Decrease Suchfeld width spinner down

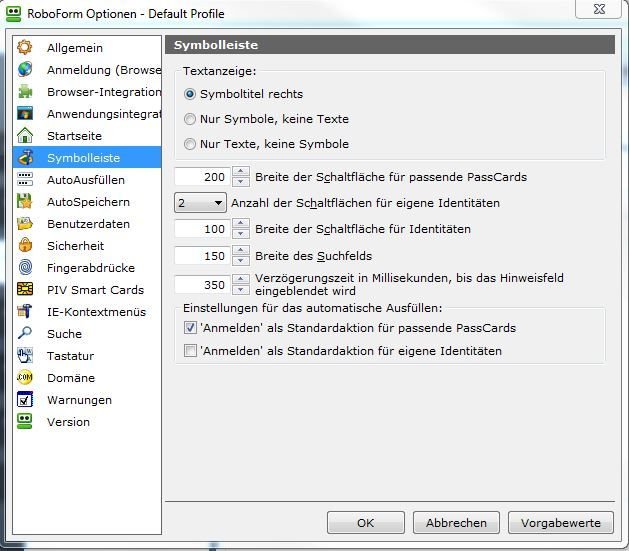click(241, 261)
